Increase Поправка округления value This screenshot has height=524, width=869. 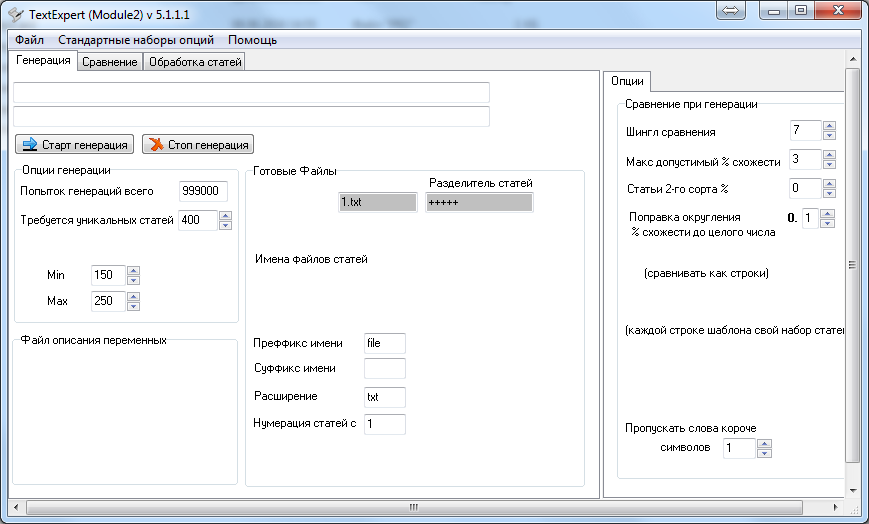(x=827, y=214)
